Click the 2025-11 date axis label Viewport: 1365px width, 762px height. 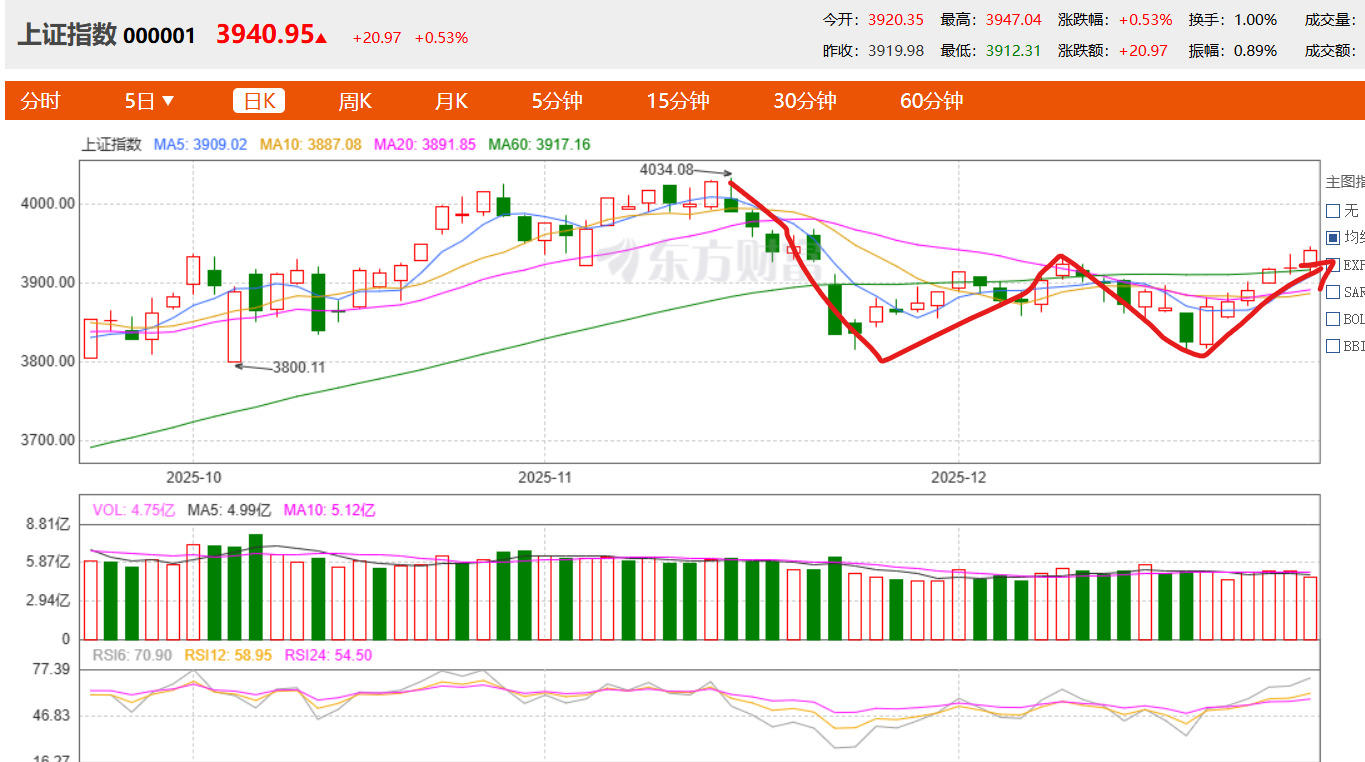545,477
